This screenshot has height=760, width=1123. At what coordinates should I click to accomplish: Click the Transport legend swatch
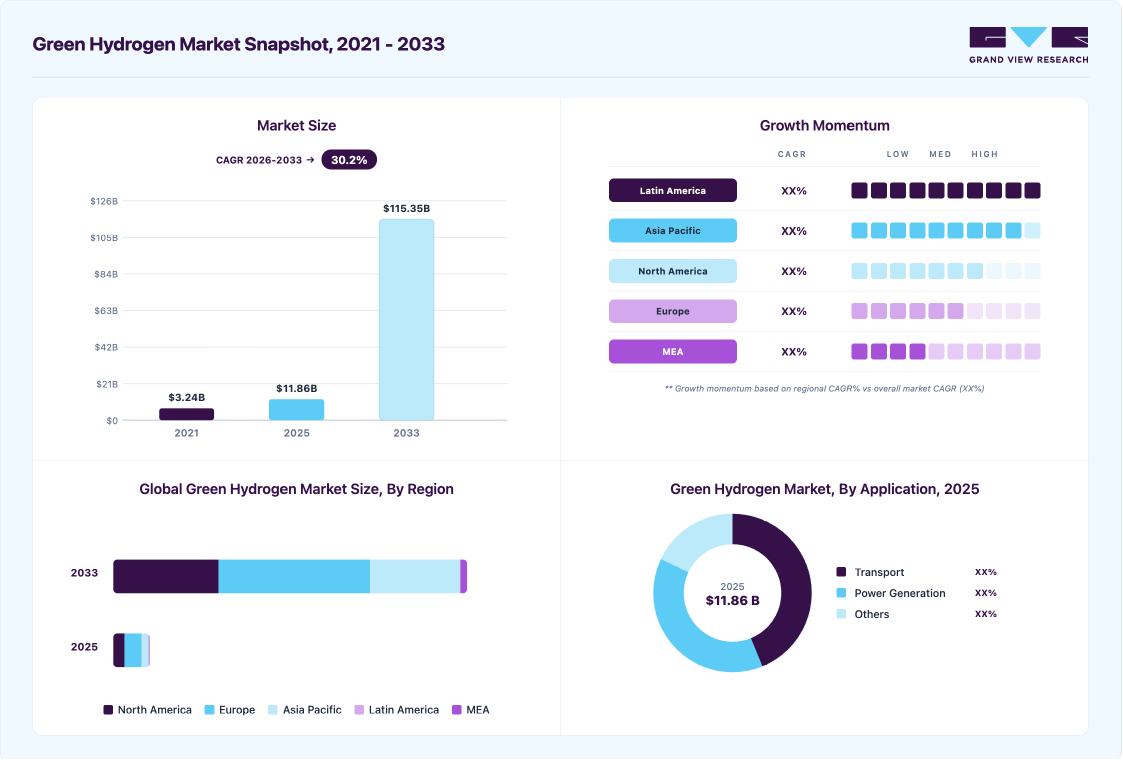[x=842, y=572]
